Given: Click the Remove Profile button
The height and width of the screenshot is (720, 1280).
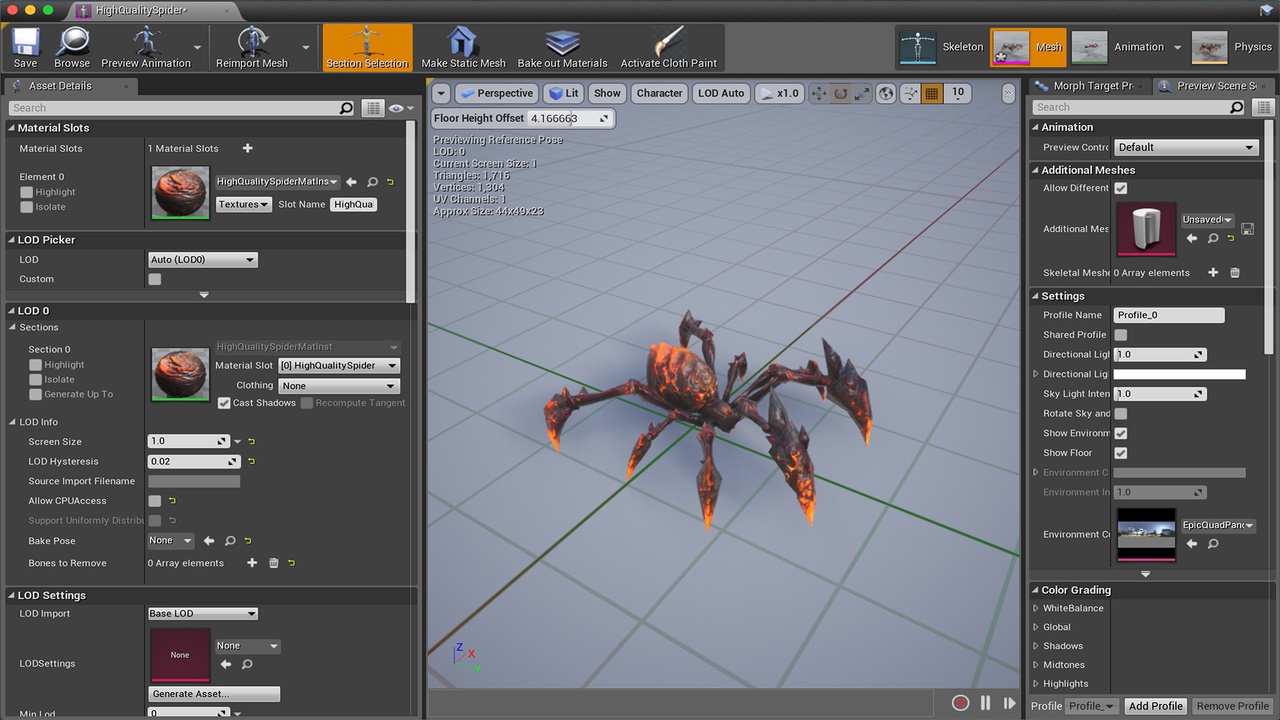Looking at the screenshot, I should 1232,706.
